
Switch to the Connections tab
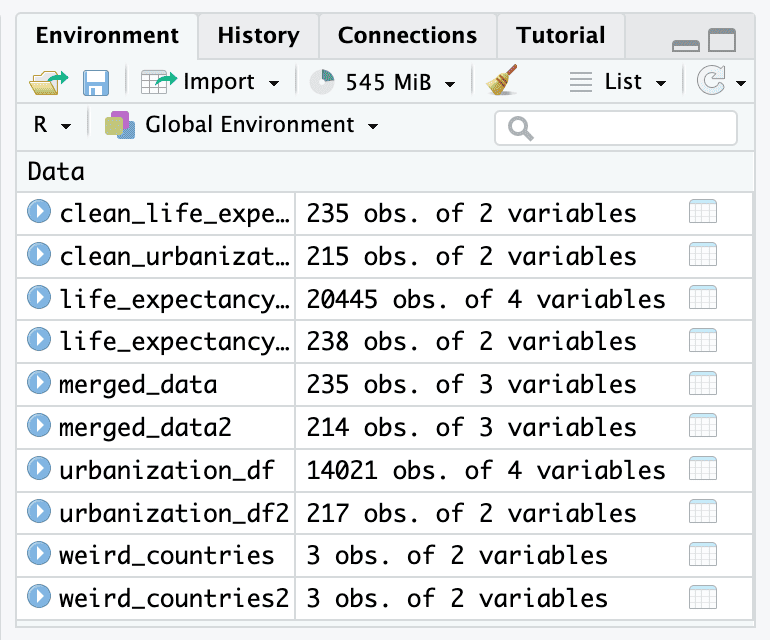407,36
